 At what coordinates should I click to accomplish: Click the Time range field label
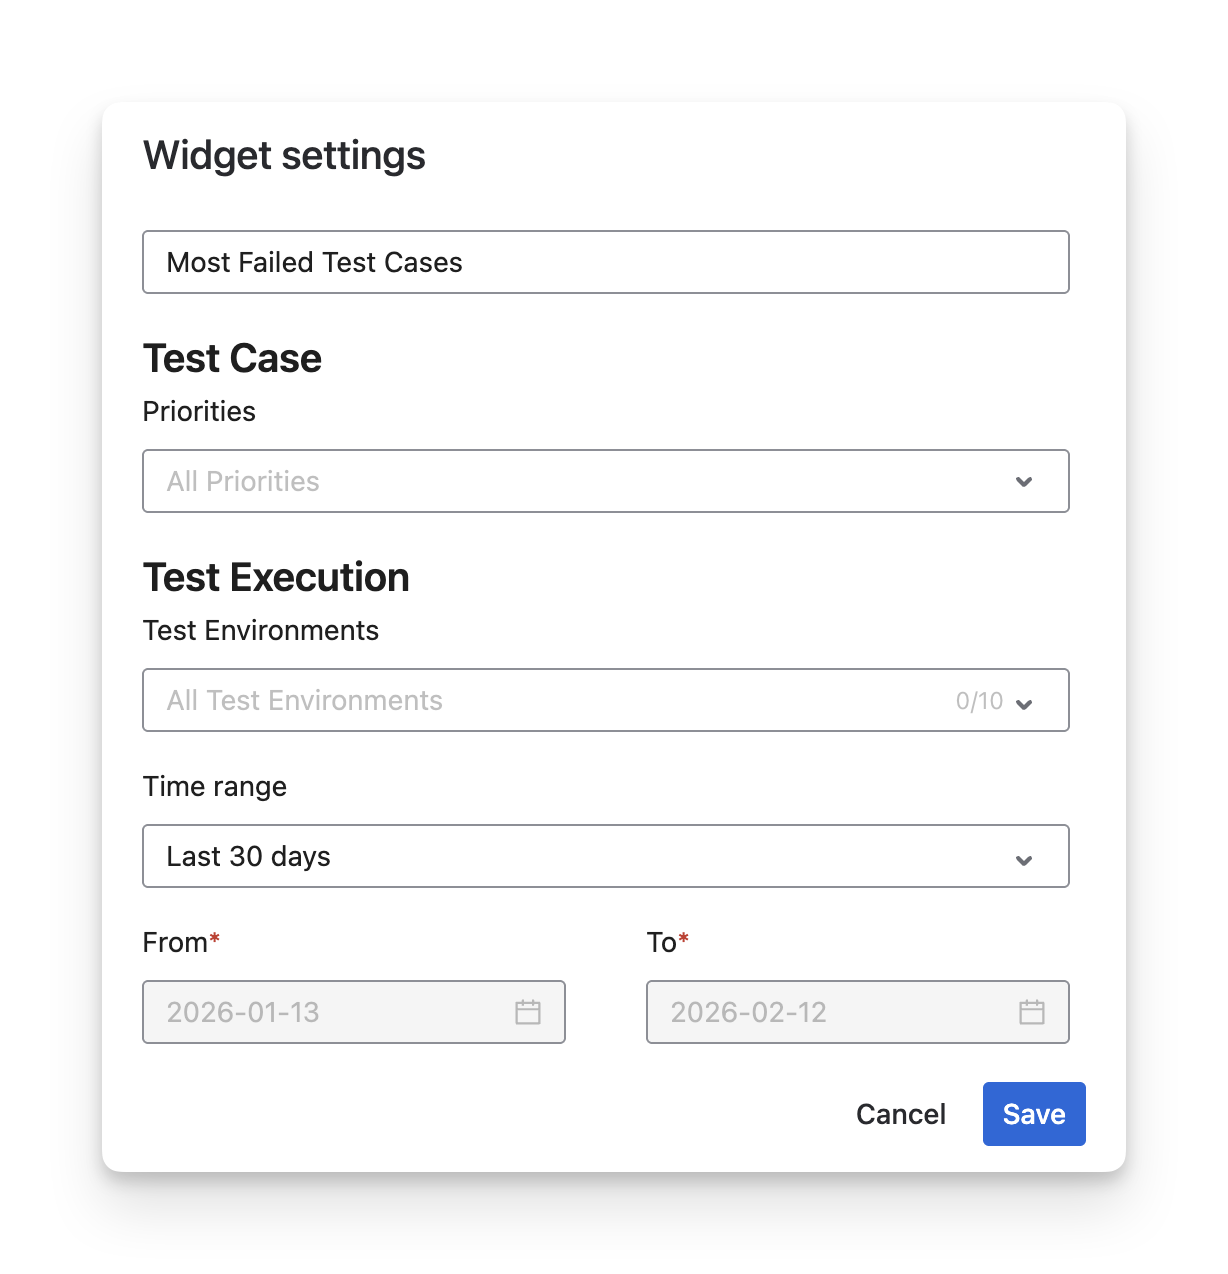pyautogui.click(x=214, y=786)
